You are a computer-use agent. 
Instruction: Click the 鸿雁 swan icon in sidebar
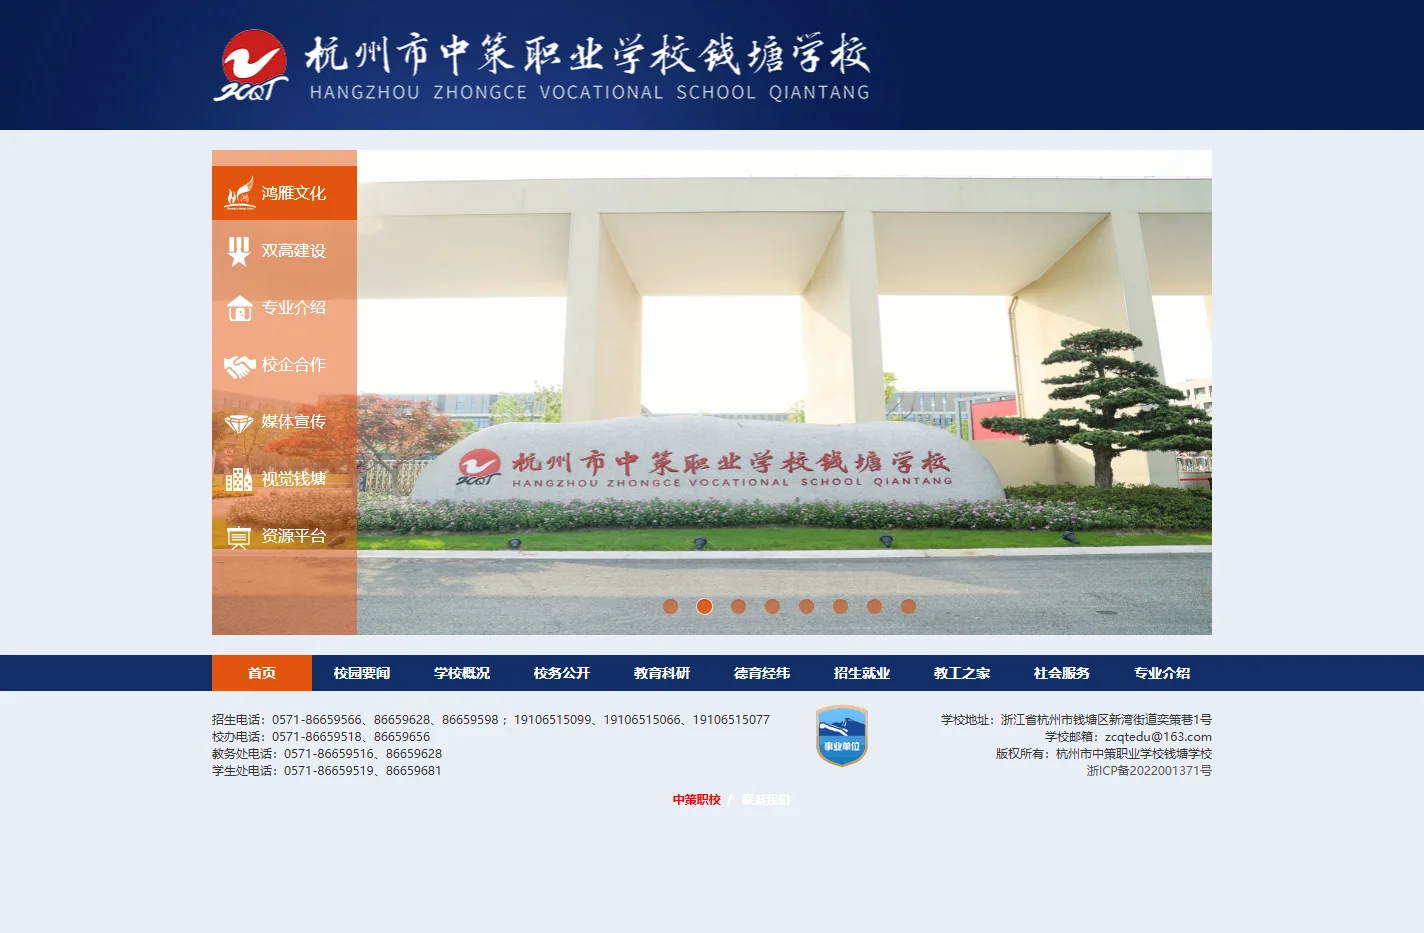point(240,193)
